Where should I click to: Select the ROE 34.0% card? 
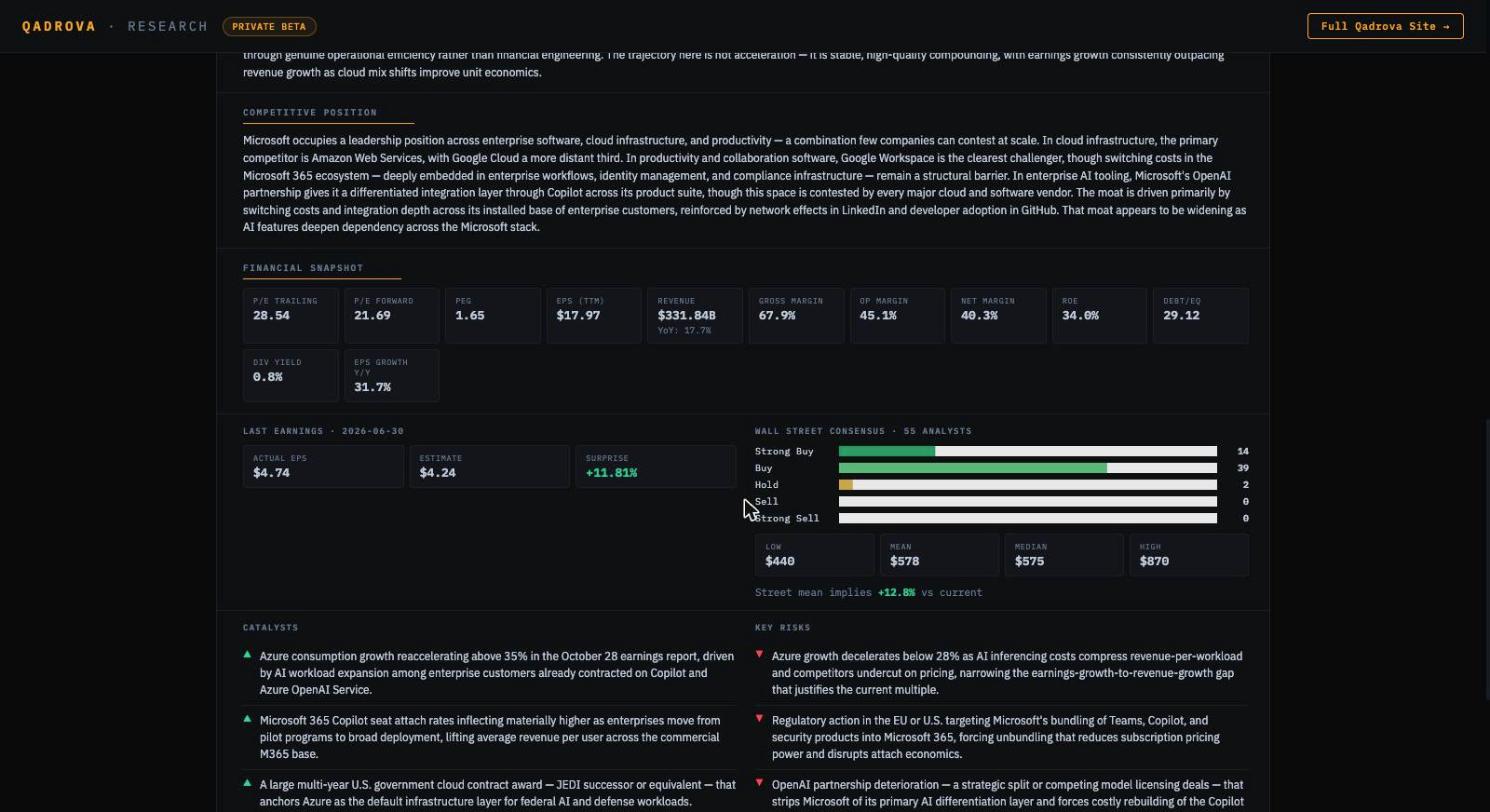[x=1099, y=316]
